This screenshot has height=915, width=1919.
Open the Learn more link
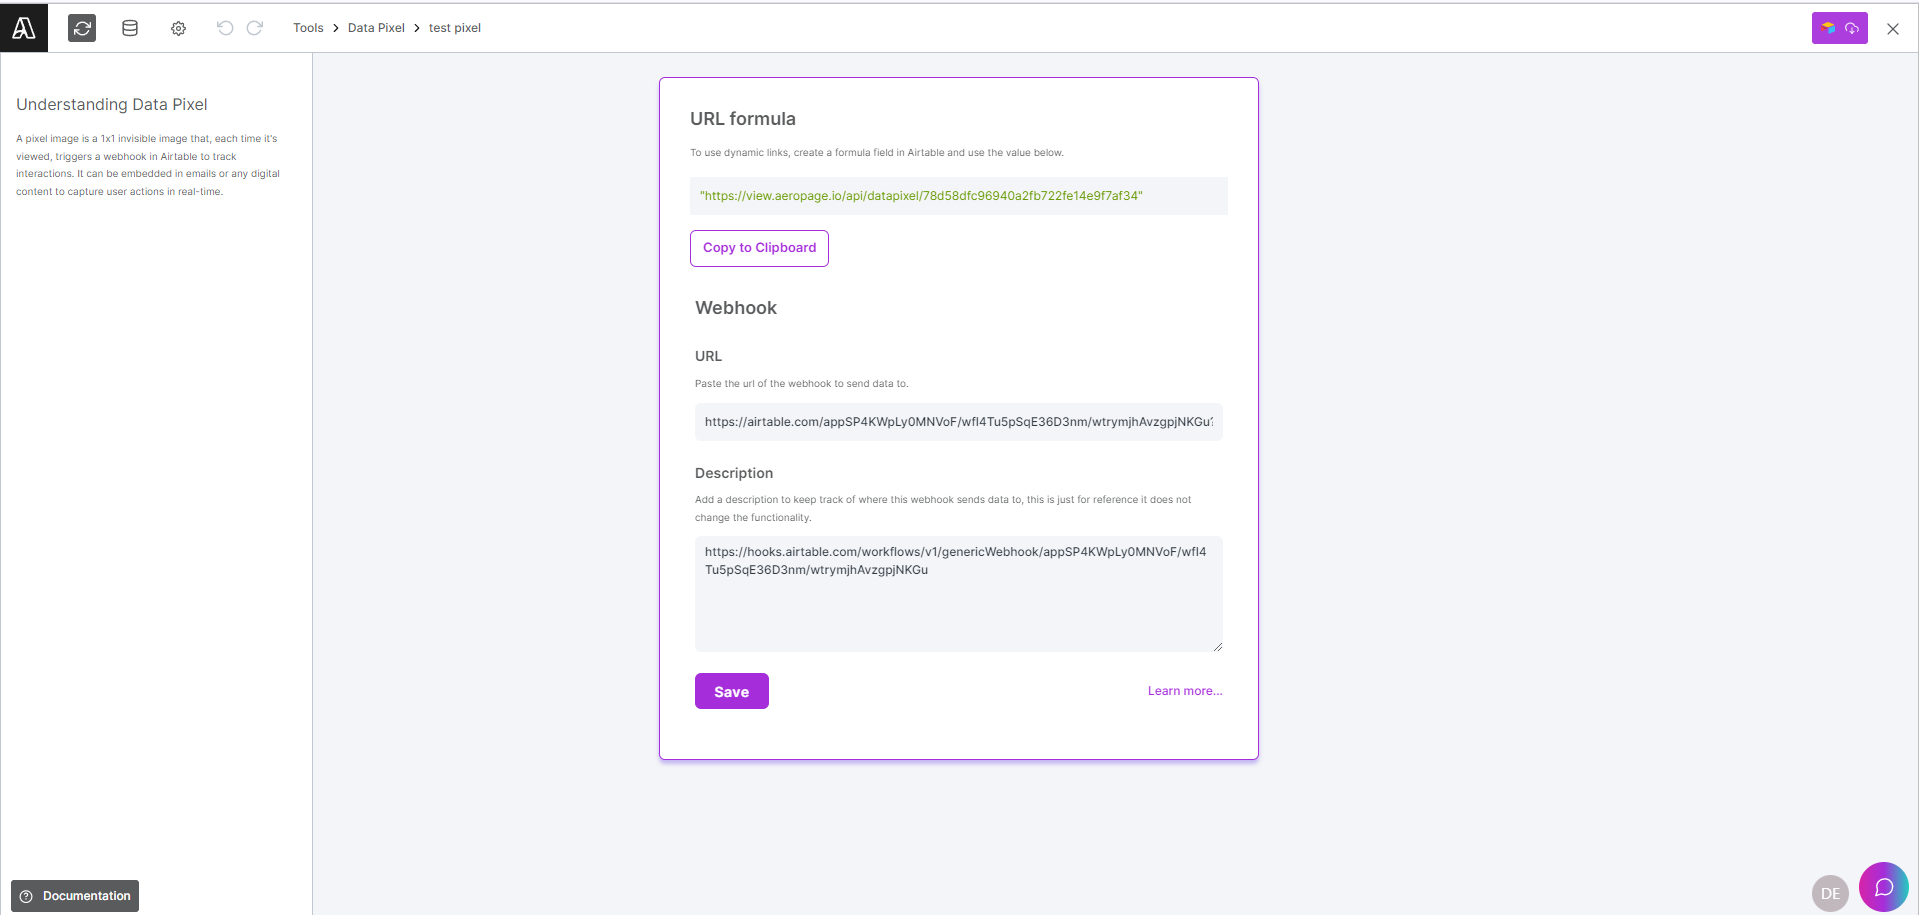(x=1184, y=691)
